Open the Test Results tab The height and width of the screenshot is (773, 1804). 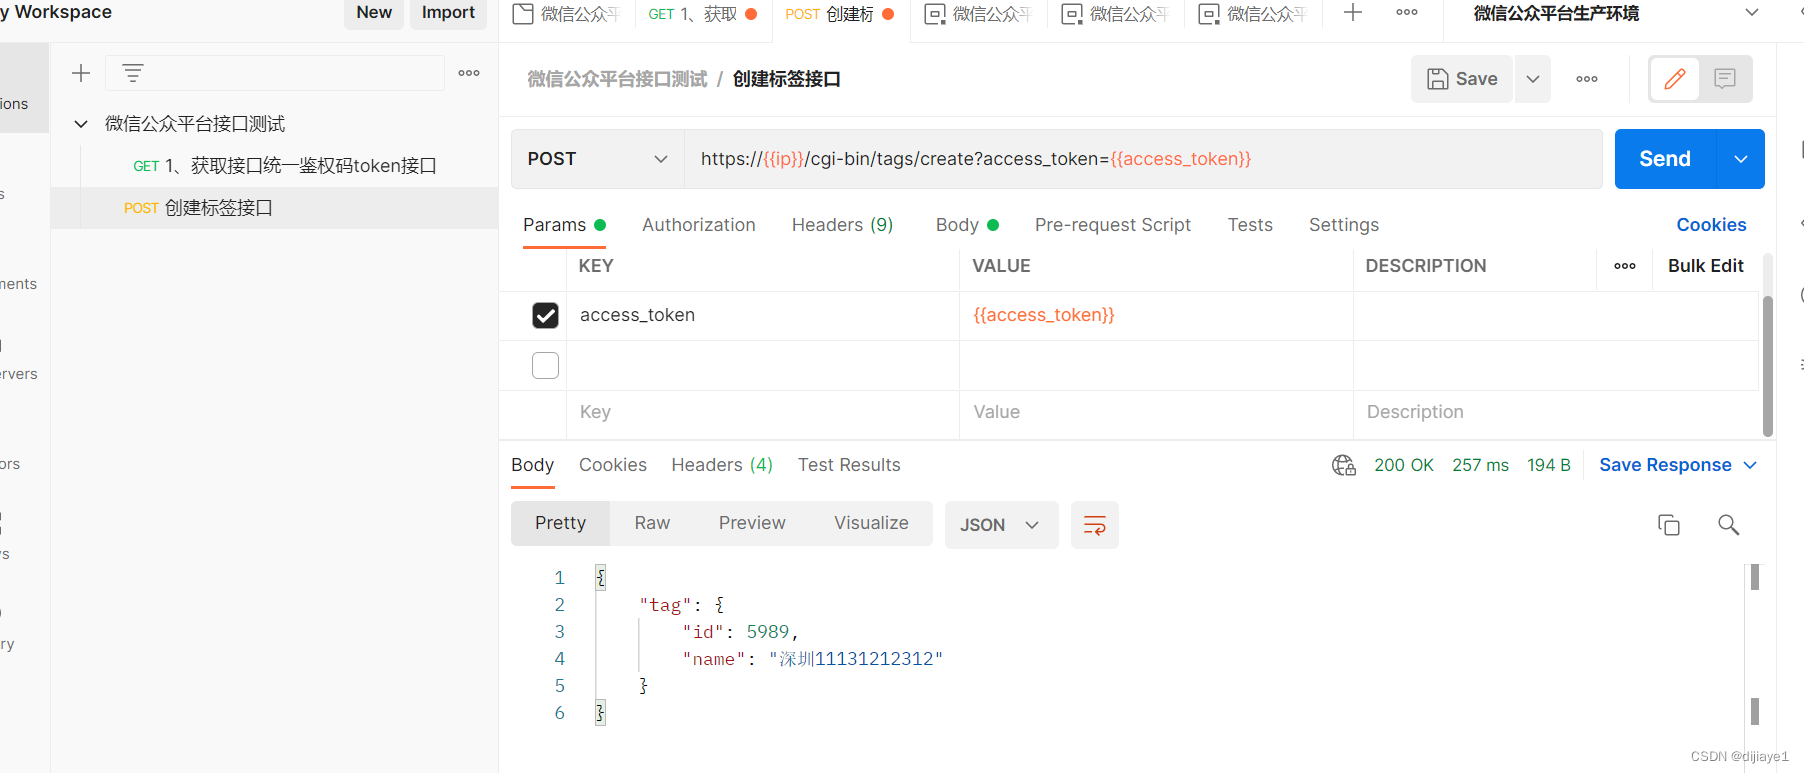849,465
